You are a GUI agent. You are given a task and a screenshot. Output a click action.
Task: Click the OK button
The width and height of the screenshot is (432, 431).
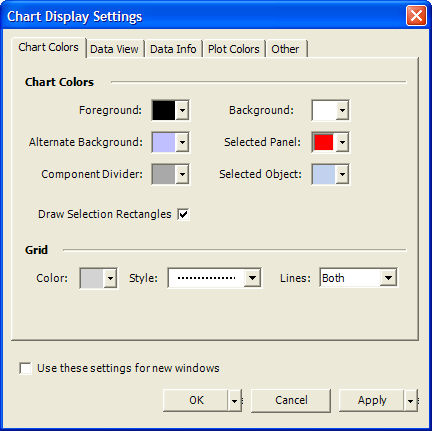196,400
